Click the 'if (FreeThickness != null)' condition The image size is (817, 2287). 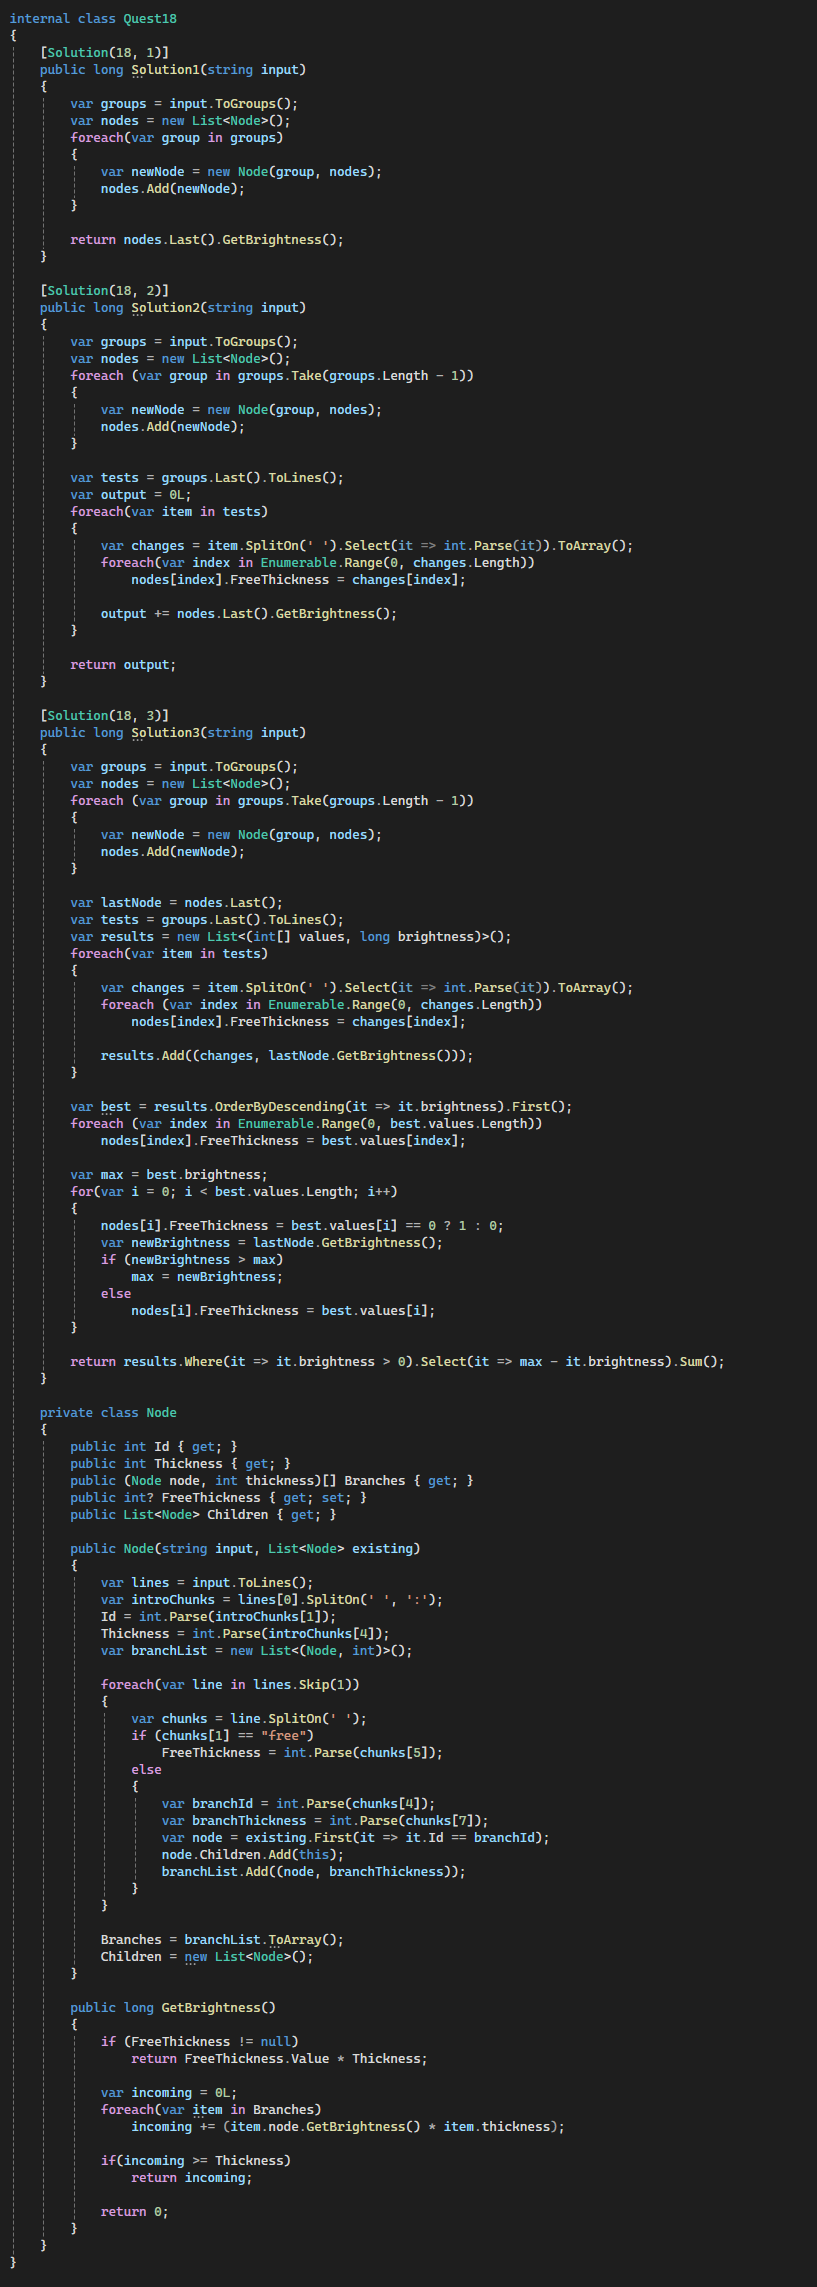[x=200, y=2041]
